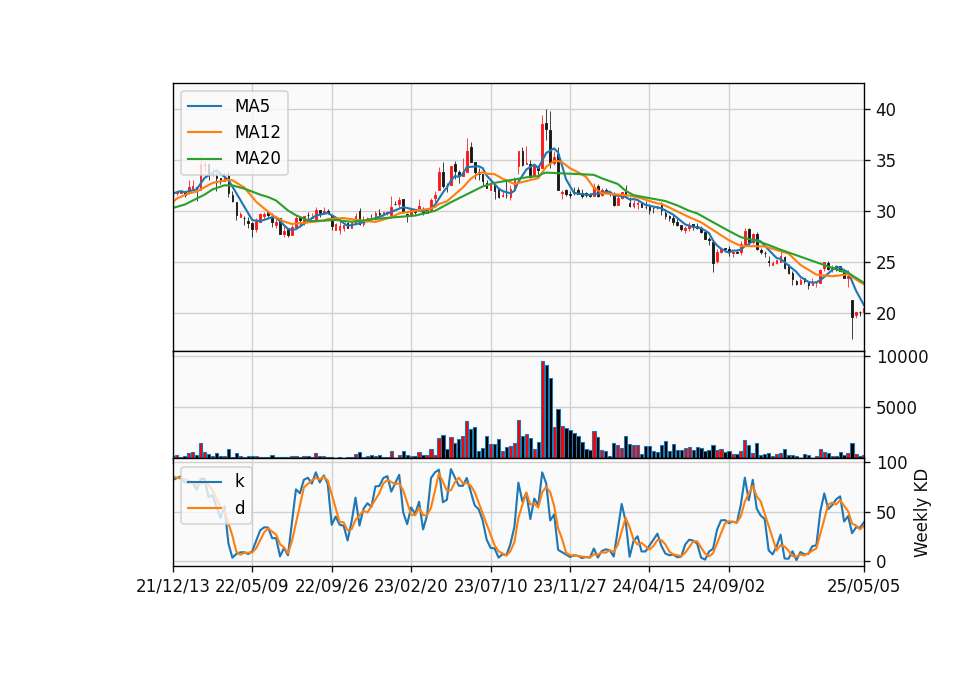Click the latest black candlestick near price 20

852,318
